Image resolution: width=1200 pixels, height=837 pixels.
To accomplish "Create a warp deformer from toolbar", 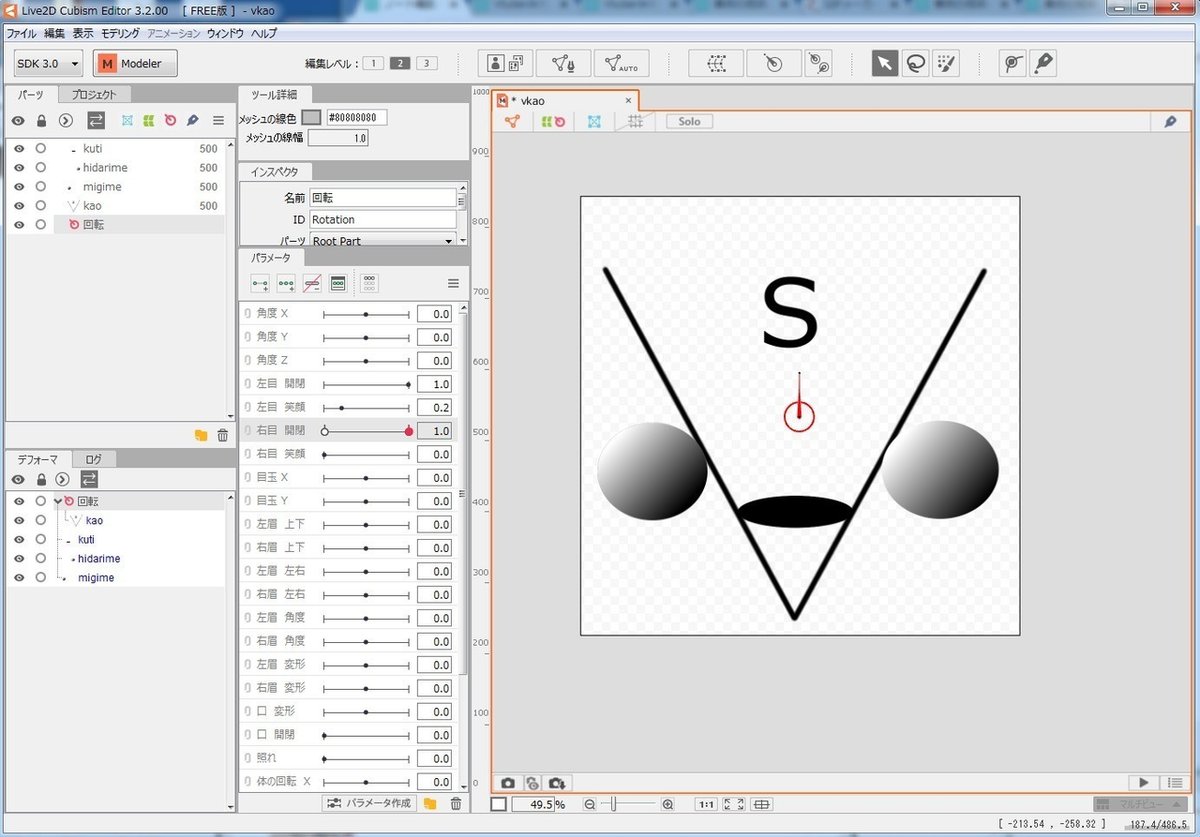I will click(x=716, y=64).
